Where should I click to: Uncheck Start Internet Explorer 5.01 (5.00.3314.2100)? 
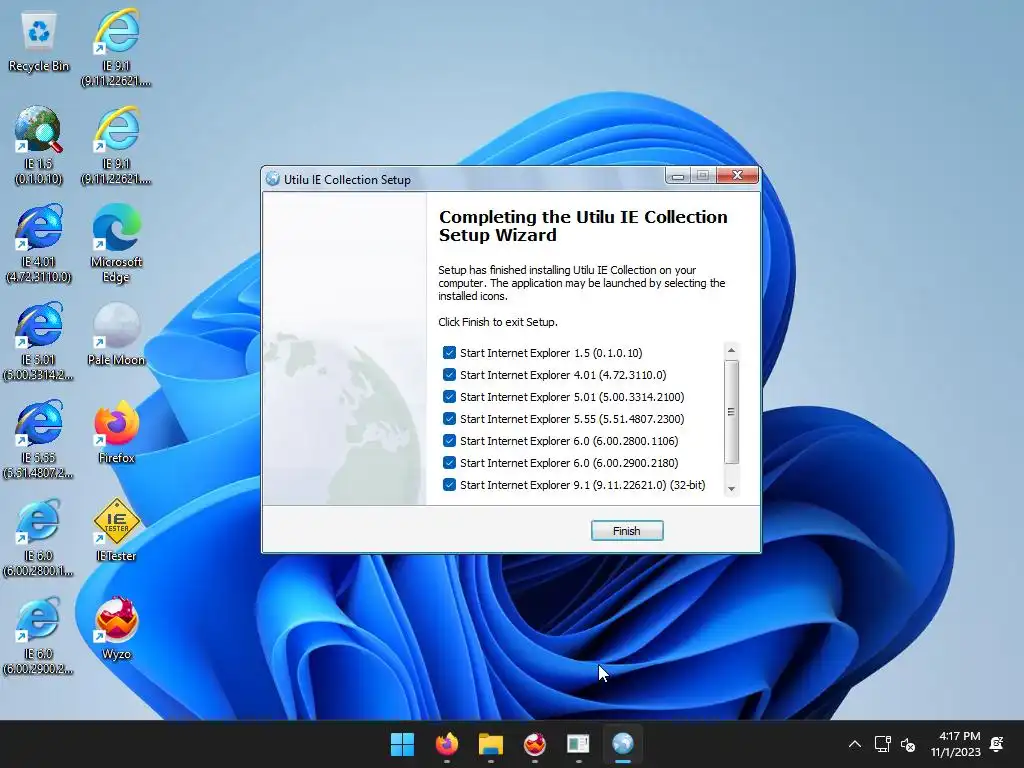click(x=449, y=396)
